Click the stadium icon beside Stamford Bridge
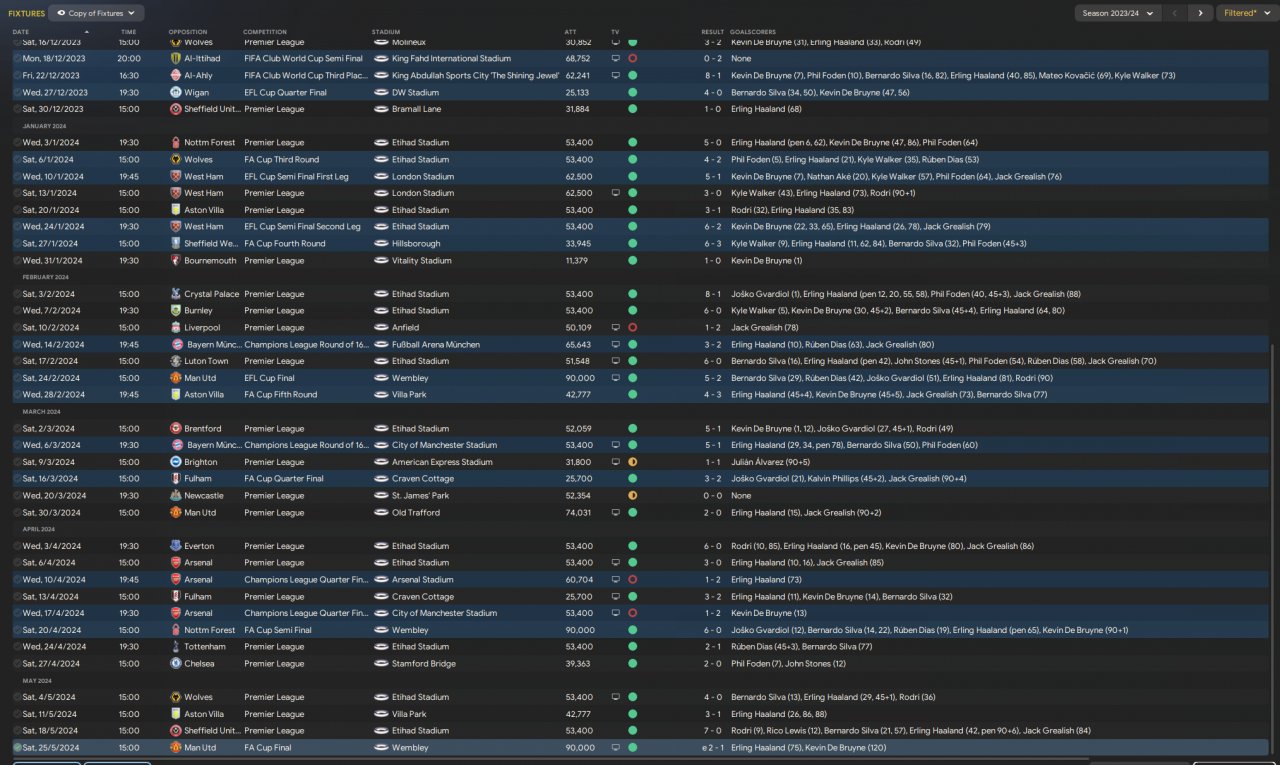Screen dimensions: 1280x765 pos(381,664)
